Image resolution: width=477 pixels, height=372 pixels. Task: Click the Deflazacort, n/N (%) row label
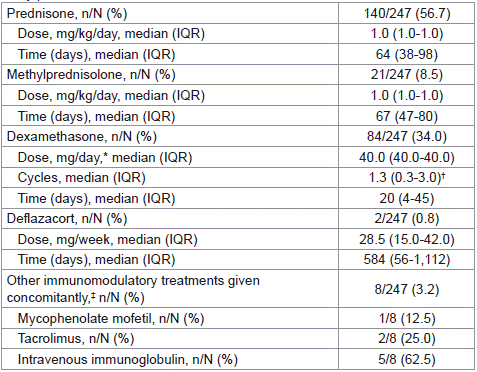67,219
